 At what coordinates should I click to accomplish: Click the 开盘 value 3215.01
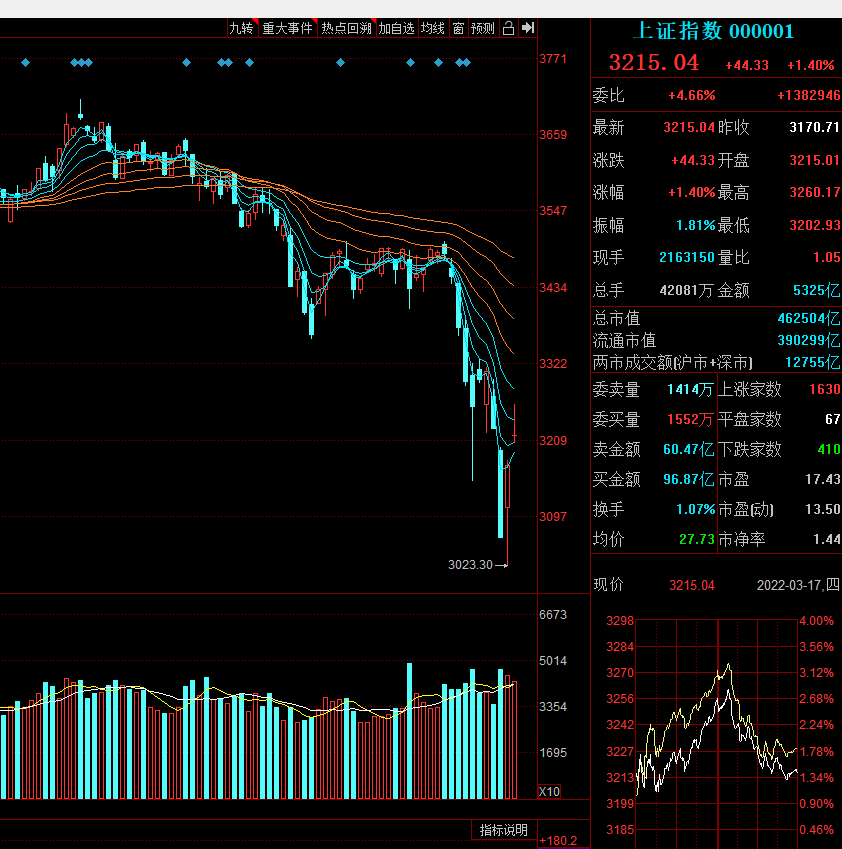(814, 160)
